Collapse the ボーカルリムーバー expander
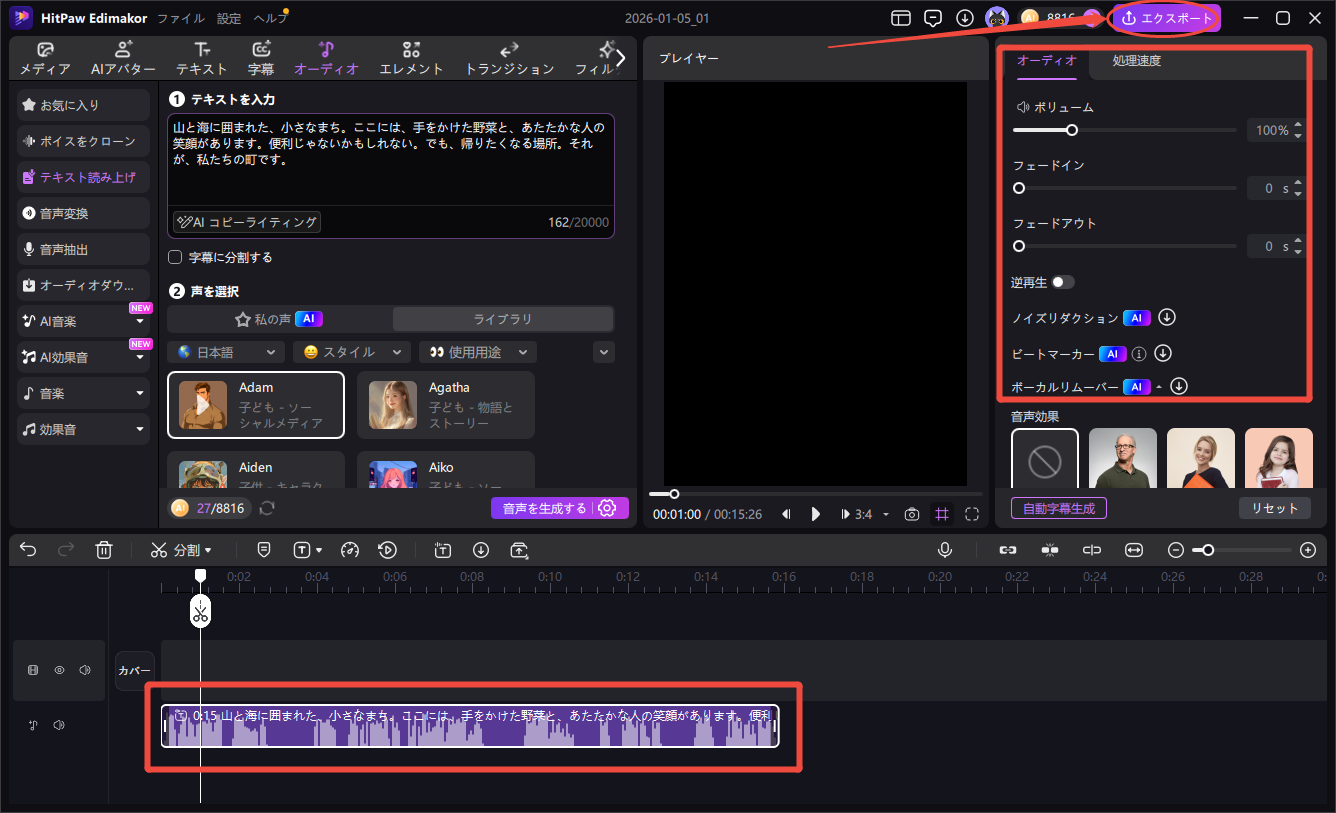1336x813 pixels. pos(1158,386)
